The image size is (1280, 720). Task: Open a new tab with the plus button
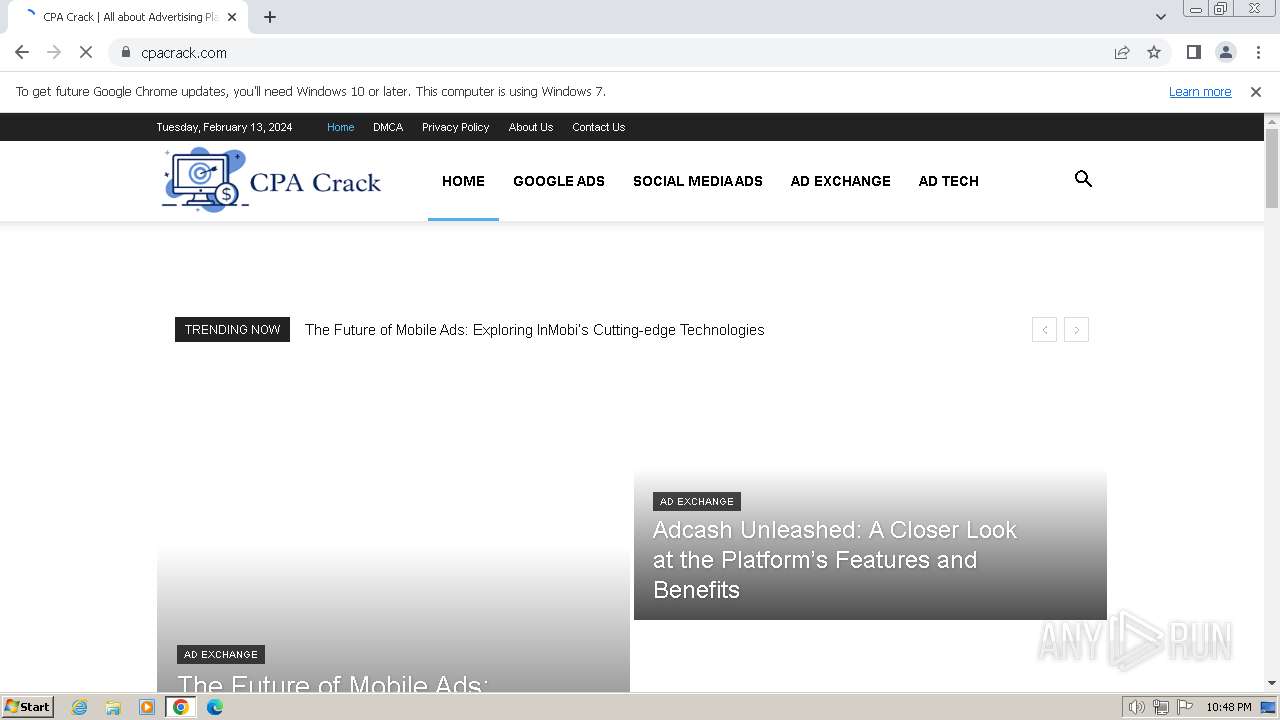coord(270,17)
